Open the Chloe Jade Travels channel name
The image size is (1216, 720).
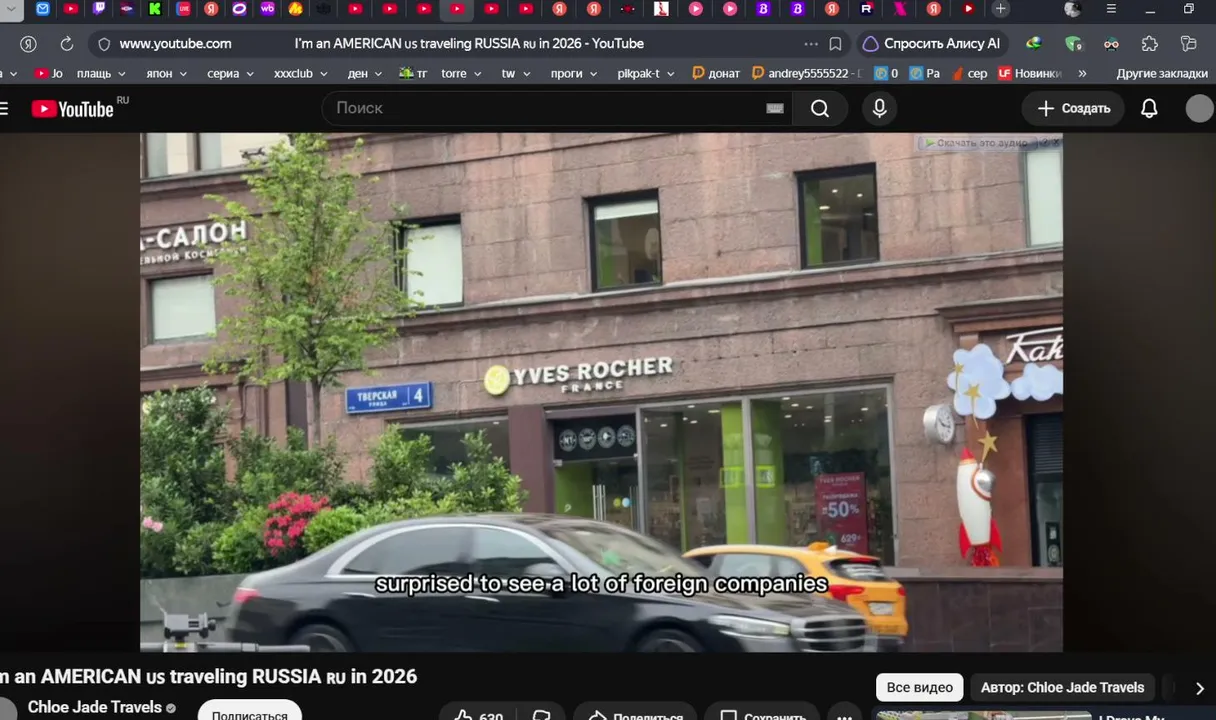95,707
